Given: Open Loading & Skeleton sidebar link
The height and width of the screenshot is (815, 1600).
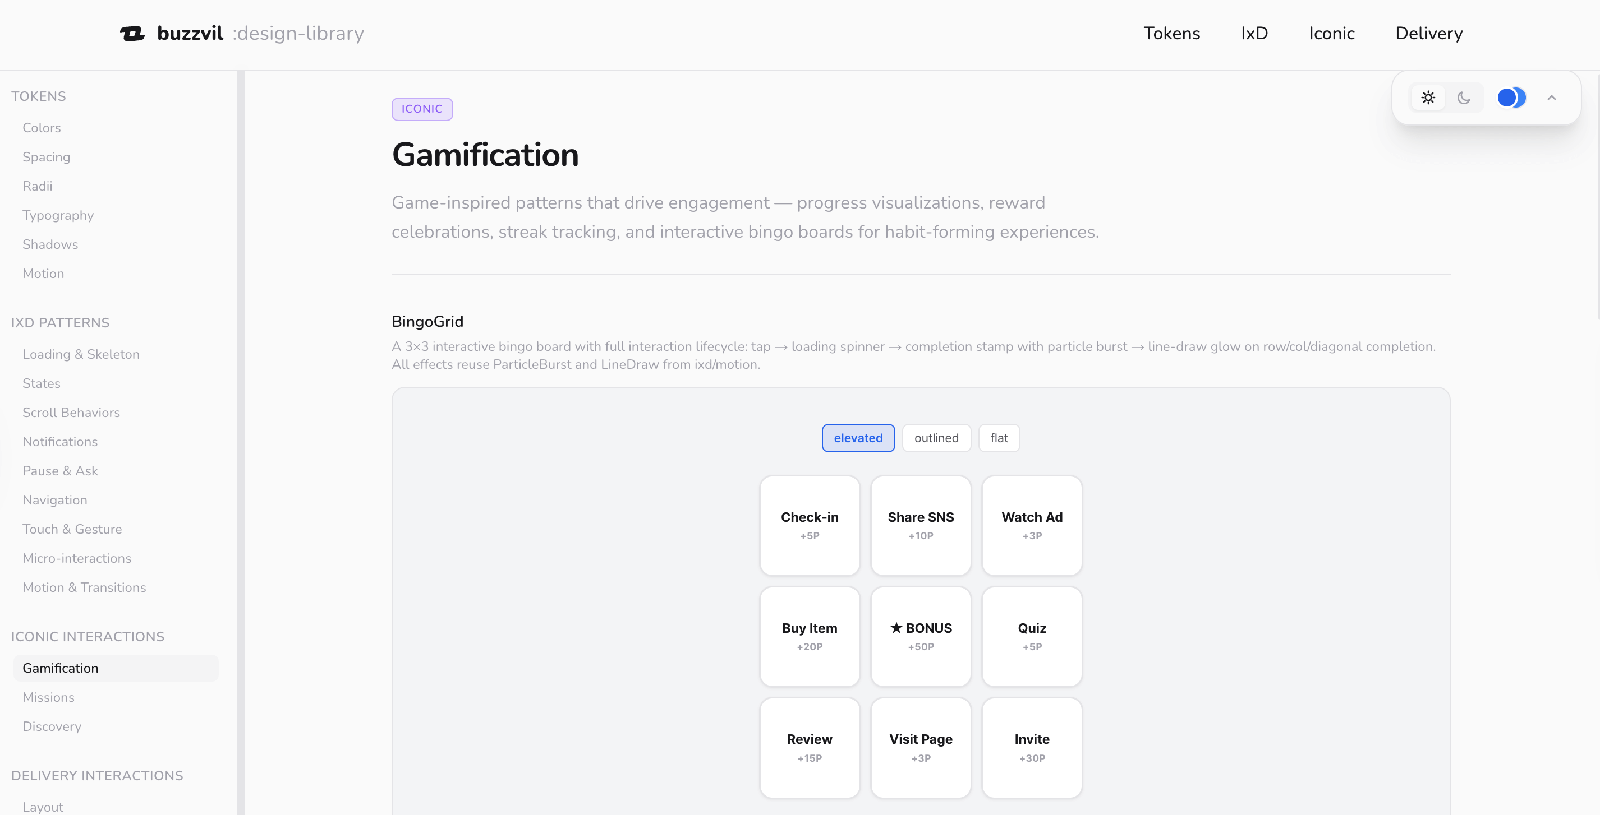Looking at the screenshot, I should tap(81, 354).
